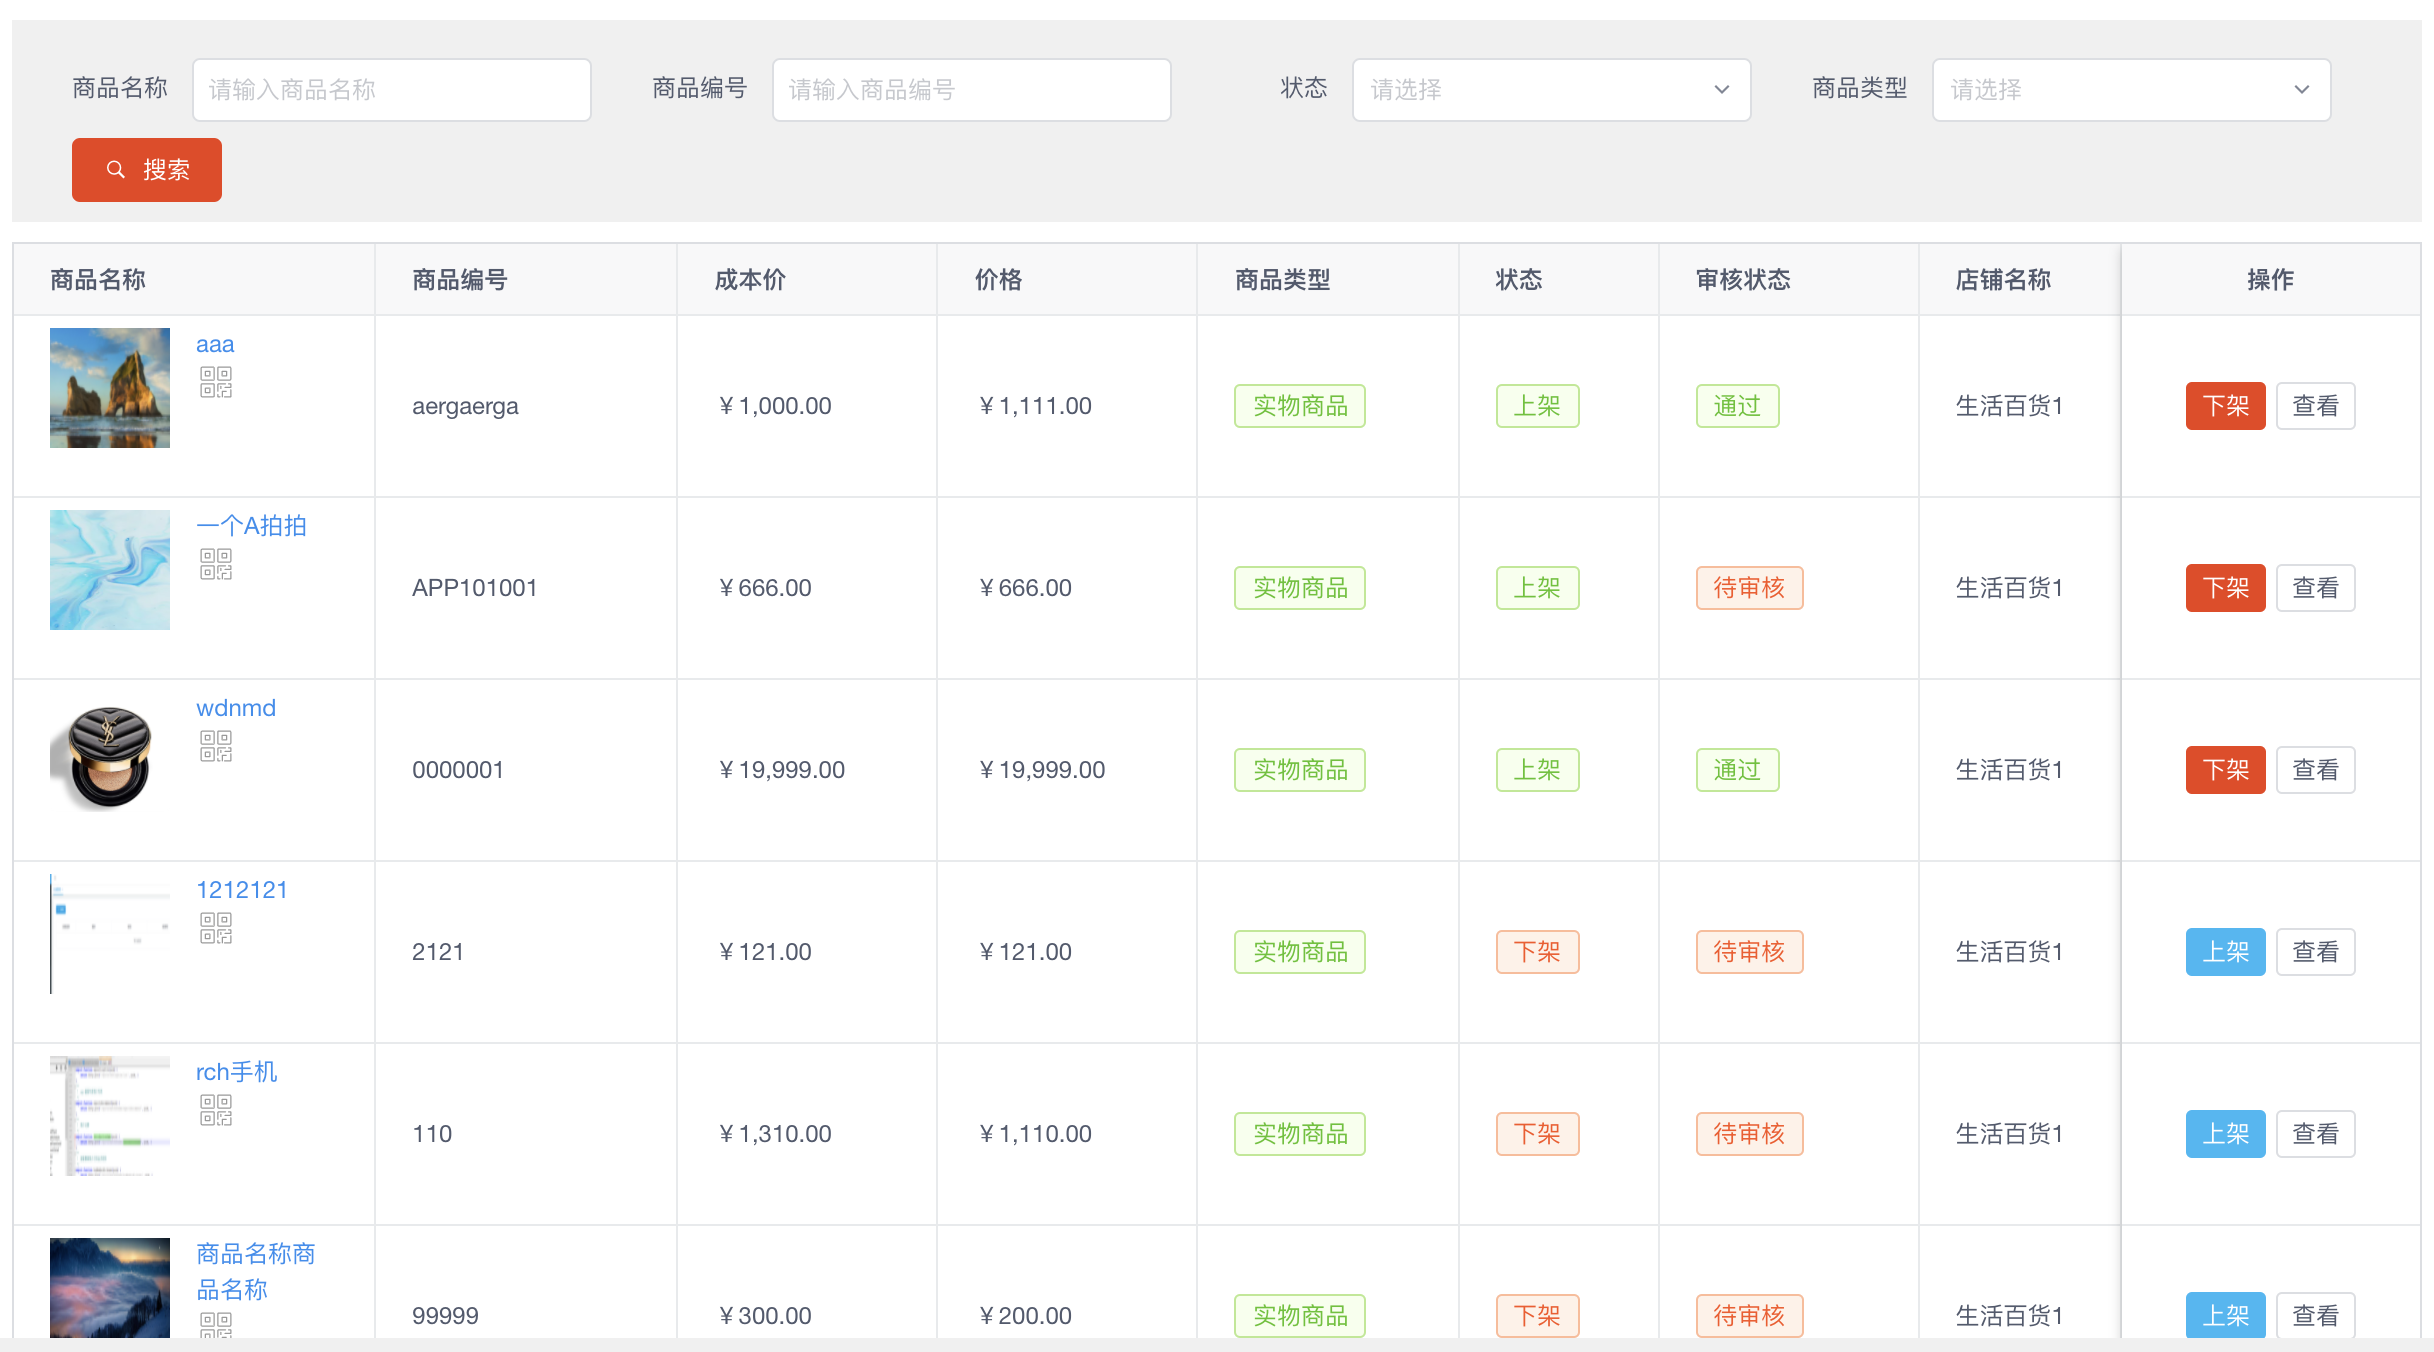Open the QR code icon under 一个A拍拍
This screenshot has width=2434, height=1352.
pos(216,564)
